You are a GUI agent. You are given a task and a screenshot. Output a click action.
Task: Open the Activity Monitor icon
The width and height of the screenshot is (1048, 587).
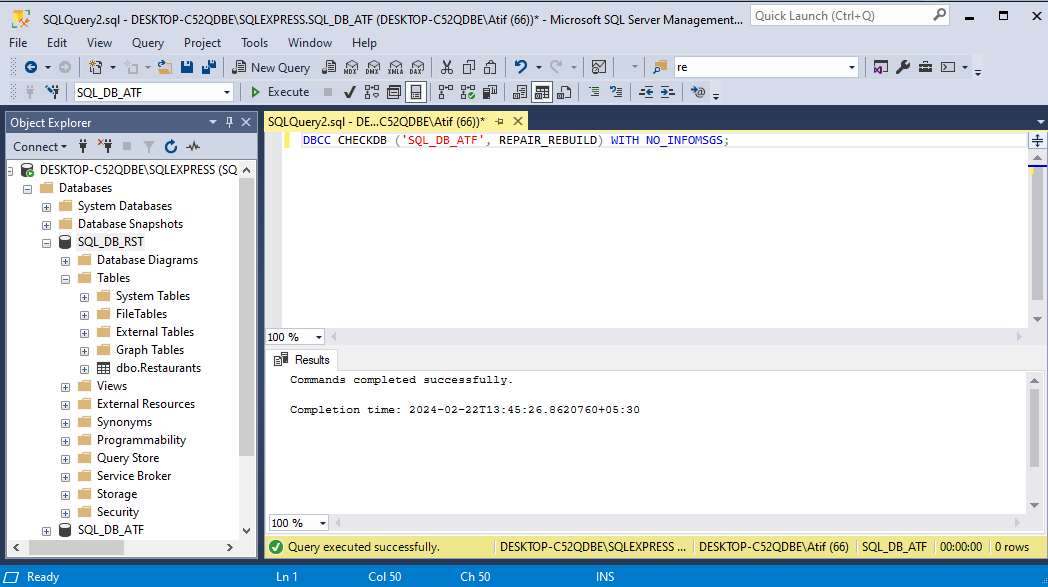click(599, 67)
